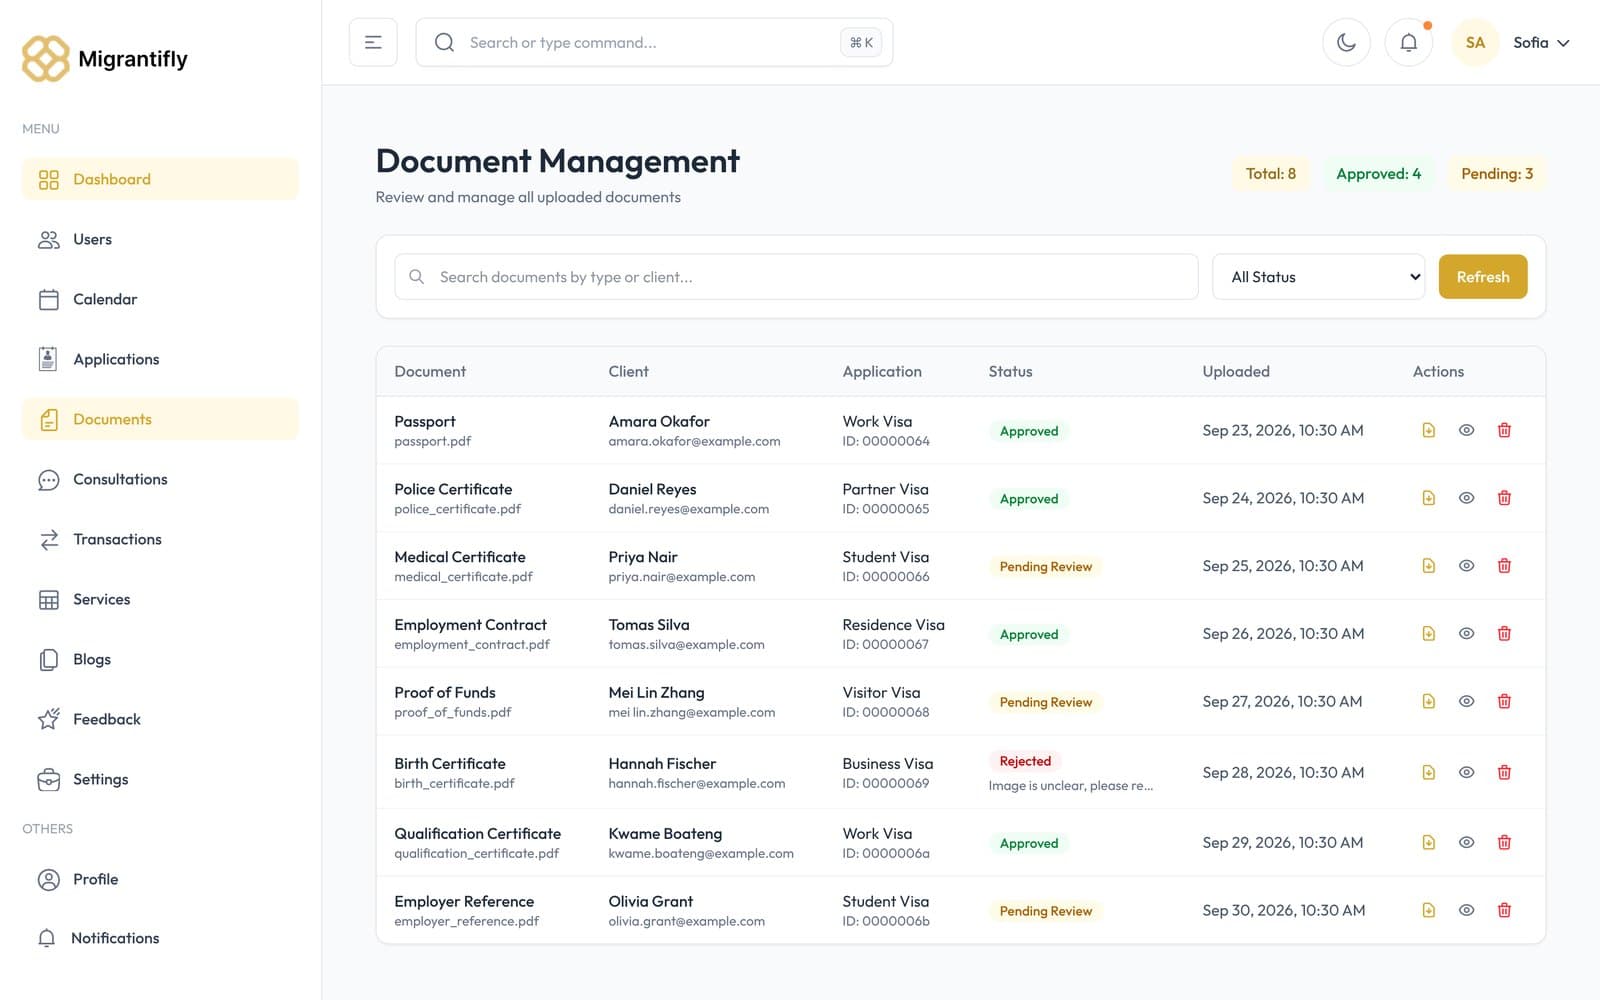Open Consultations in sidebar

pyautogui.click(x=160, y=479)
